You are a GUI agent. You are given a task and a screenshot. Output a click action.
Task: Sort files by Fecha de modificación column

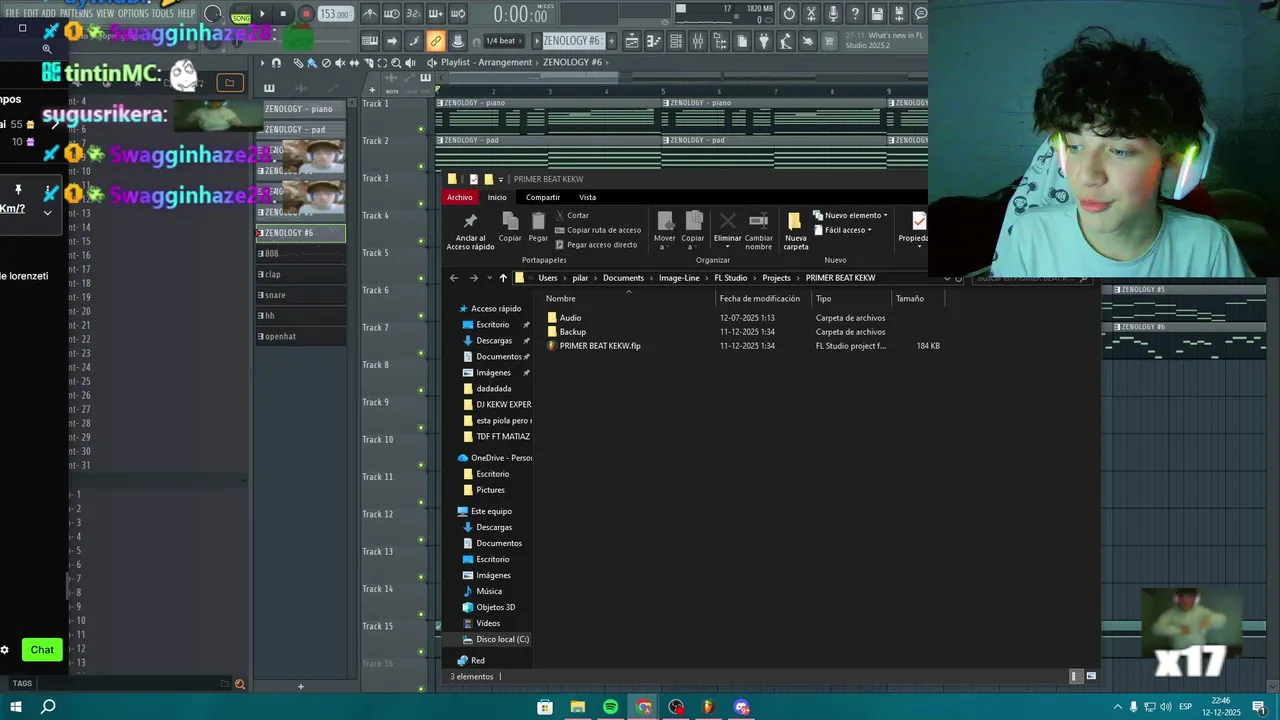(x=760, y=298)
